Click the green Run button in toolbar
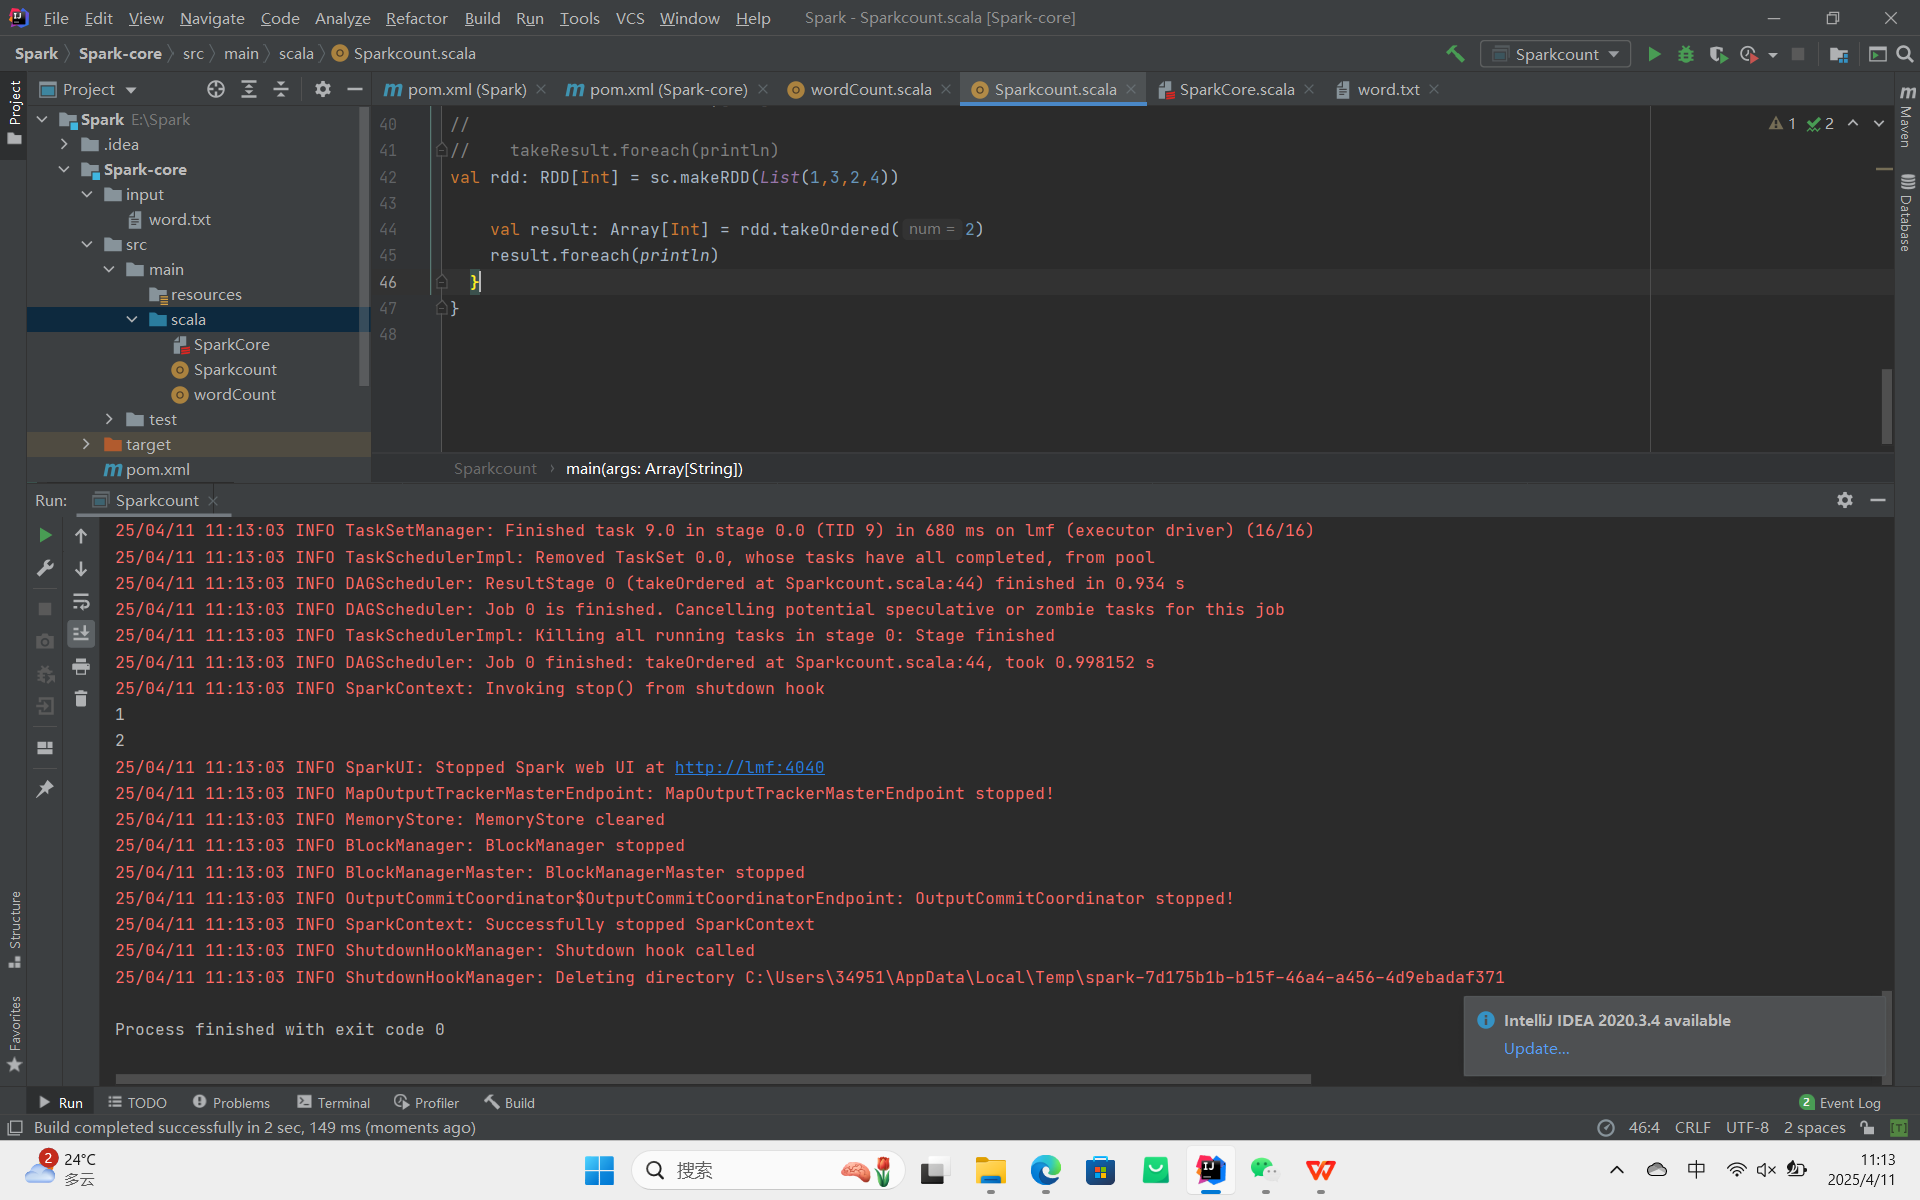This screenshot has width=1920, height=1200. [1654, 54]
